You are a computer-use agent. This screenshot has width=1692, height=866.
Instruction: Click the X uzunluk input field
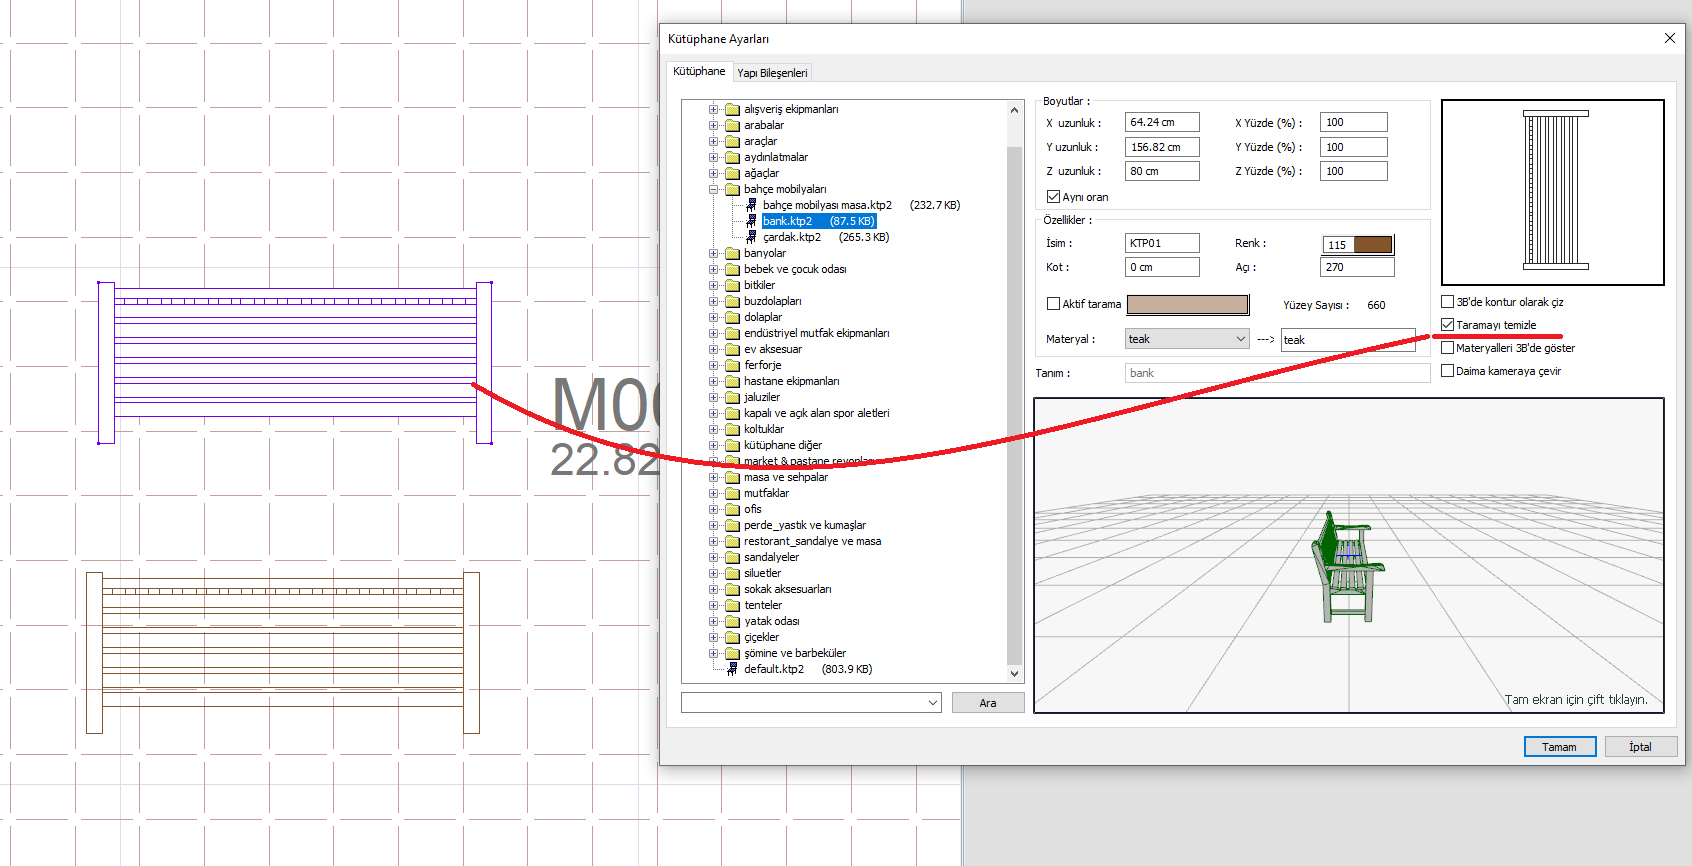point(1161,122)
